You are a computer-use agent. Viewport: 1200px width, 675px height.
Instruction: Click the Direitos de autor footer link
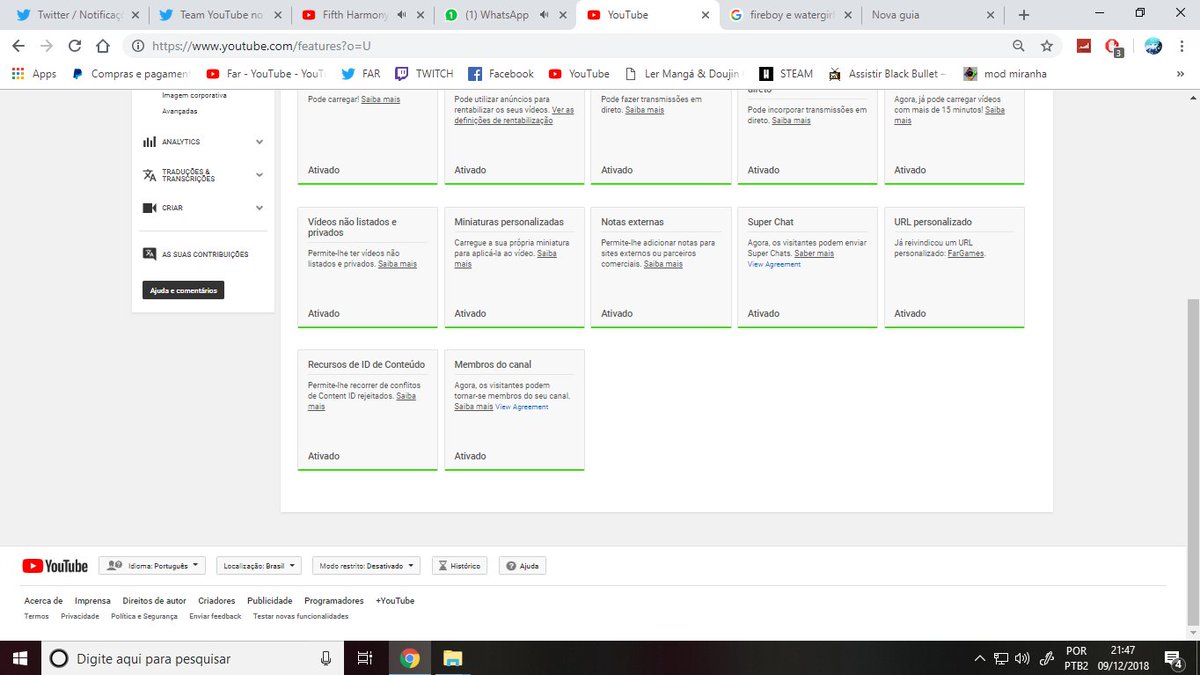(x=154, y=601)
